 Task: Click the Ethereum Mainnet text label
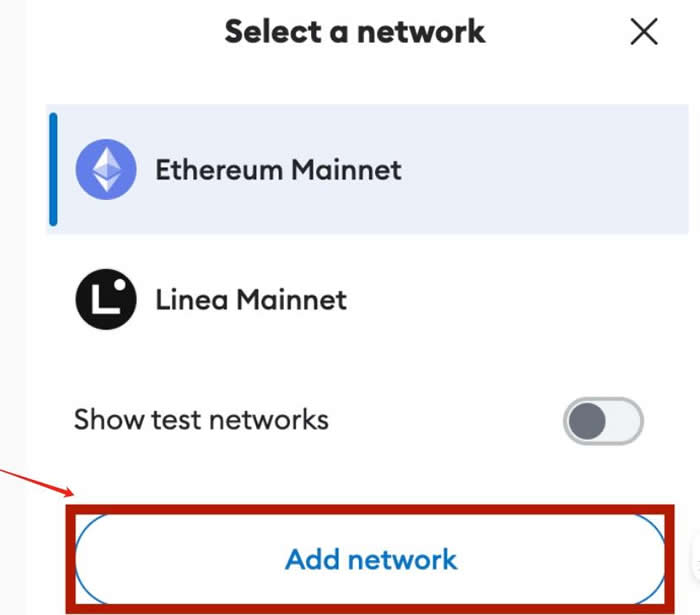click(x=278, y=170)
